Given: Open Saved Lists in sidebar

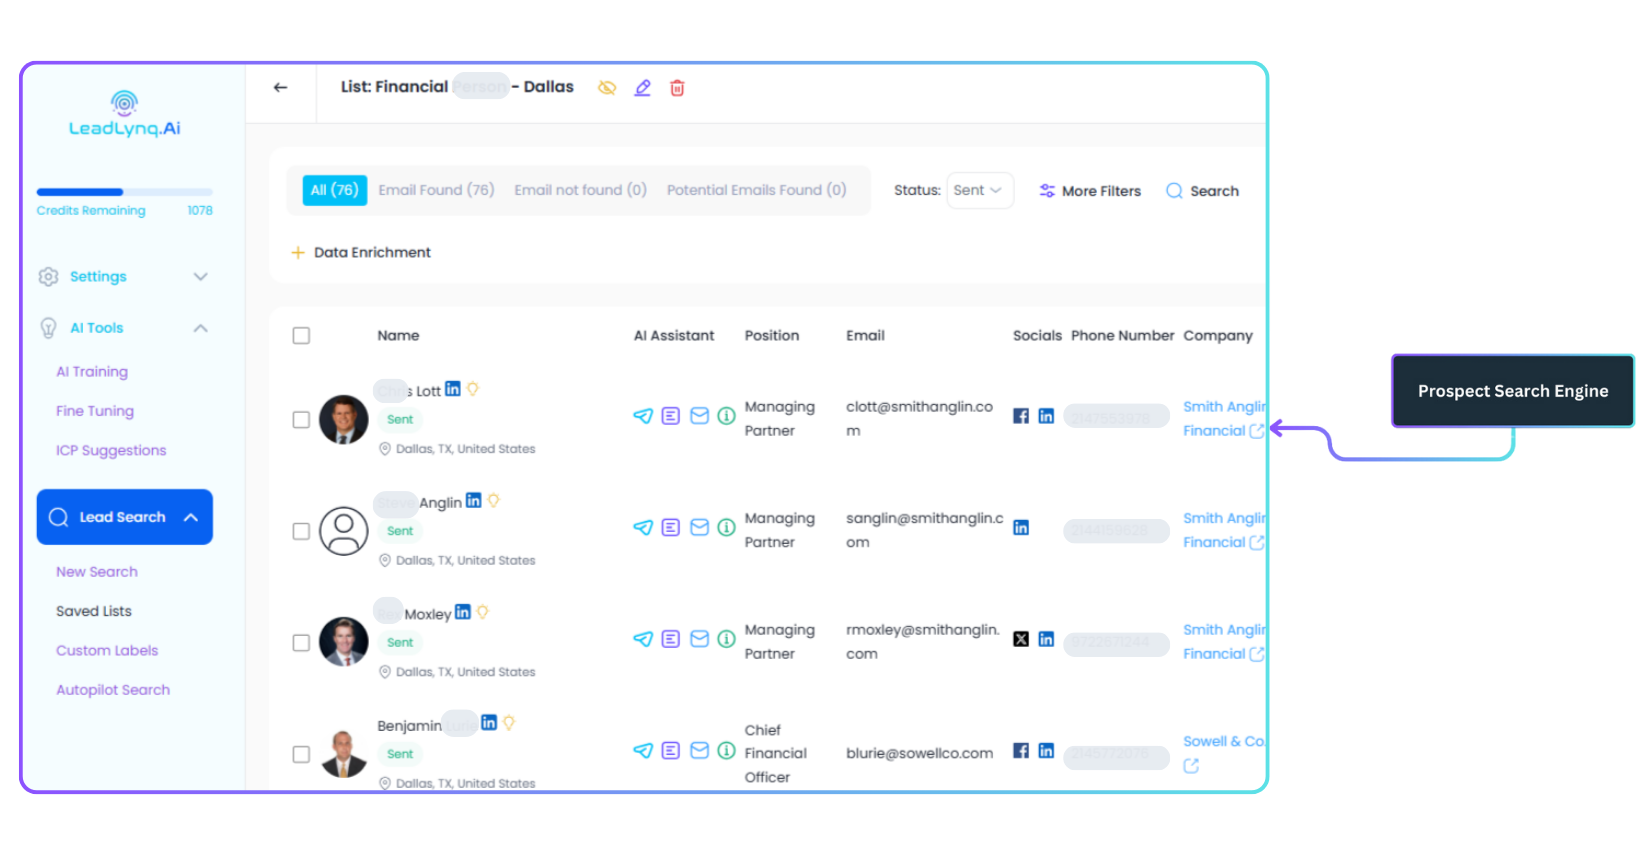Looking at the screenshot, I should pyautogui.click(x=94, y=611).
